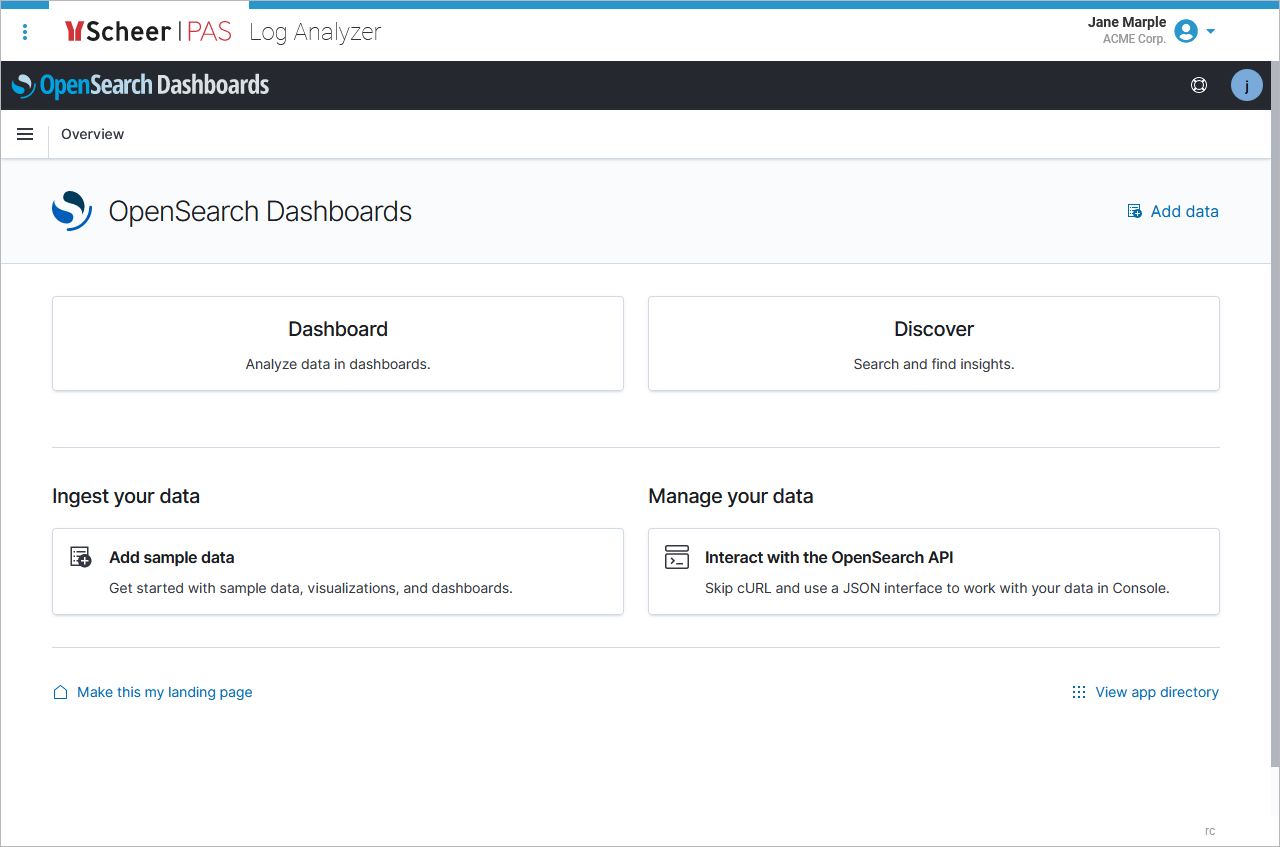Image resolution: width=1280 pixels, height=847 pixels.
Task: Click the grid icon beside View app directory
Action: click(1079, 692)
